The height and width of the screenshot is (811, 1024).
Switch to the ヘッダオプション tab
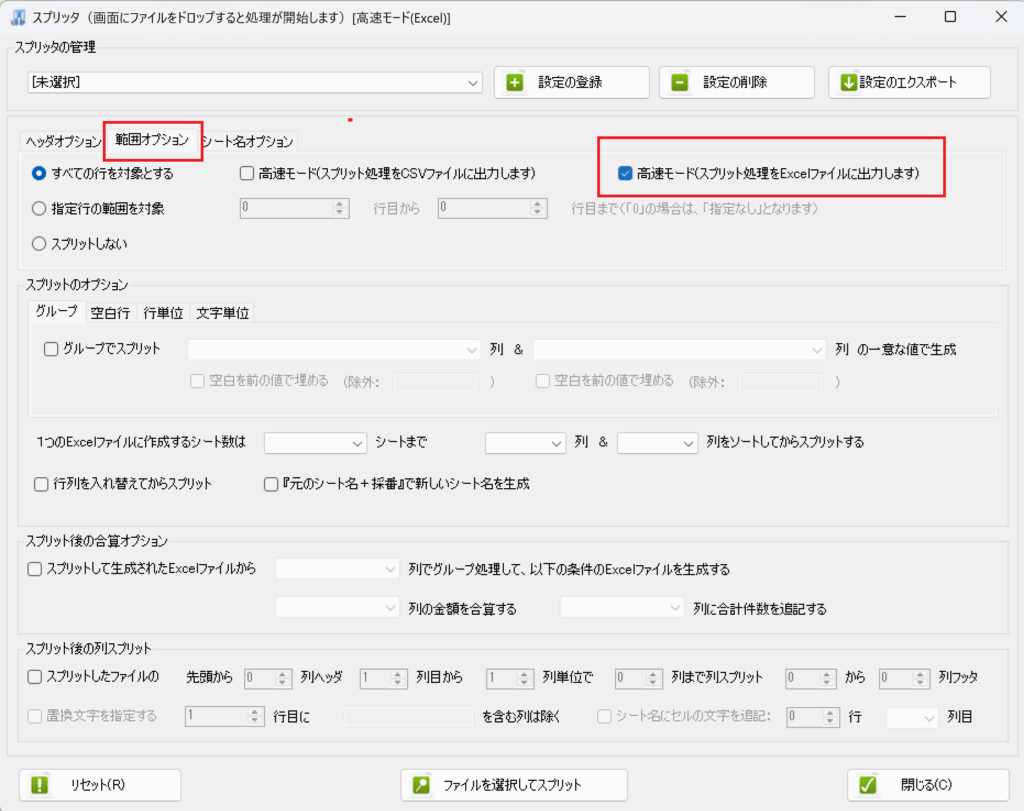click(x=63, y=141)
